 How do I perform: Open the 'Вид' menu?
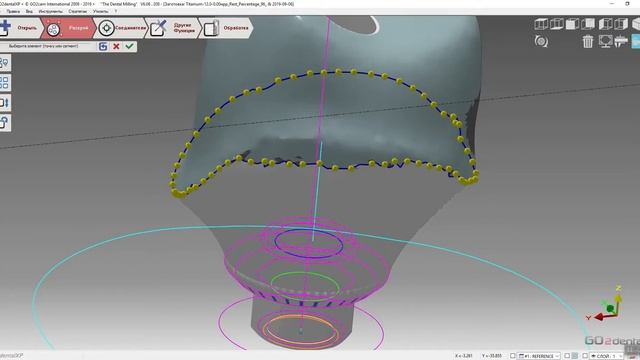(x=29, y=11)
